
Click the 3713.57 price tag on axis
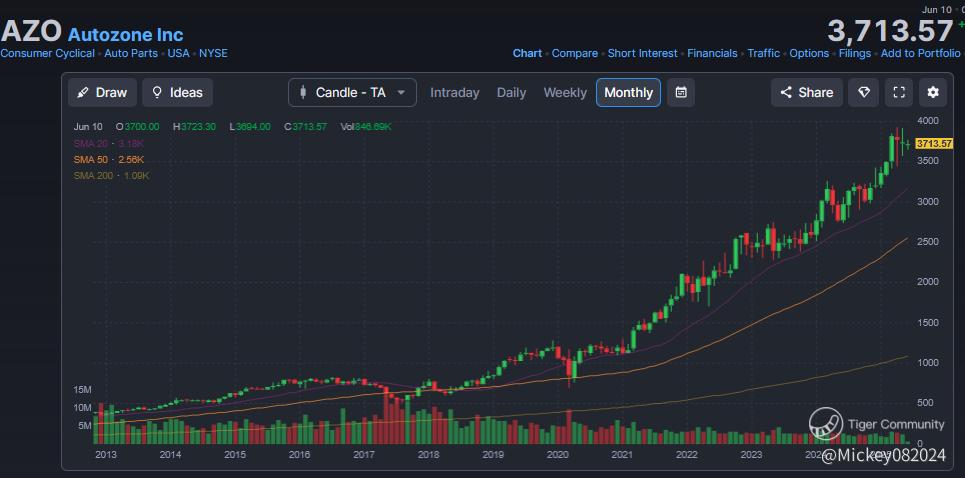[934, 144]
